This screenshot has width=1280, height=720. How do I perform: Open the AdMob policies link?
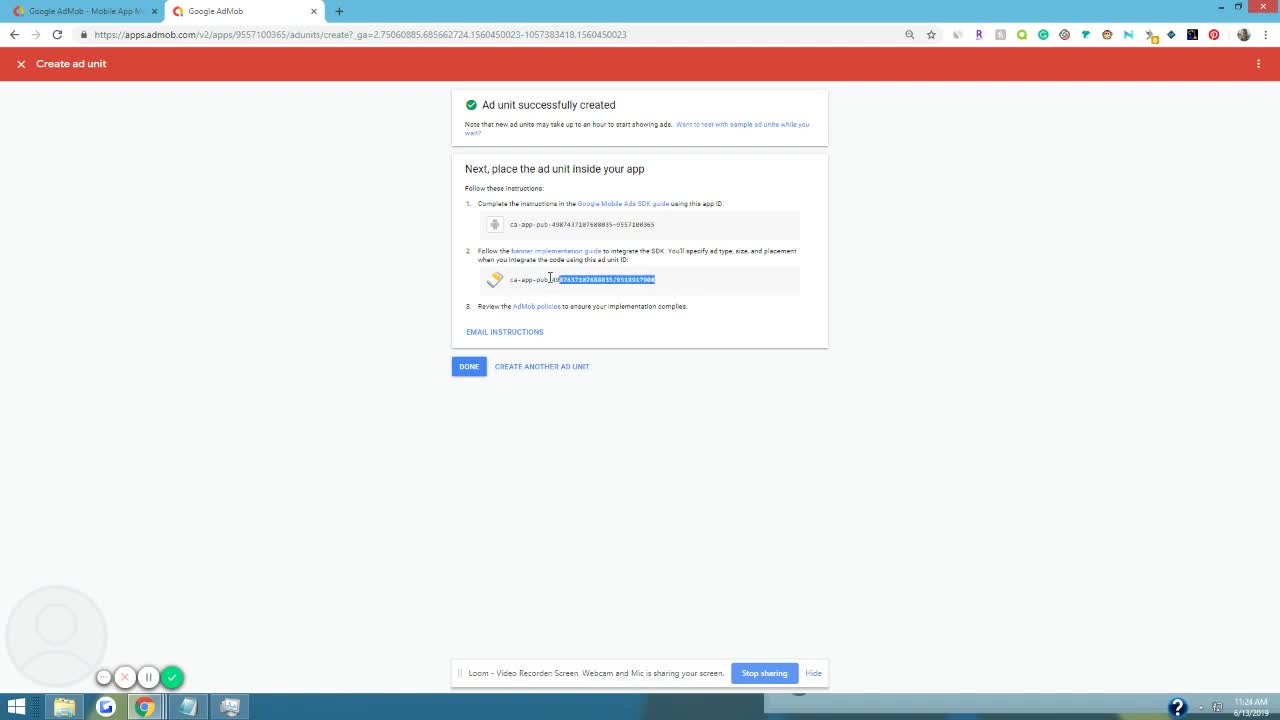click(536, 307)
